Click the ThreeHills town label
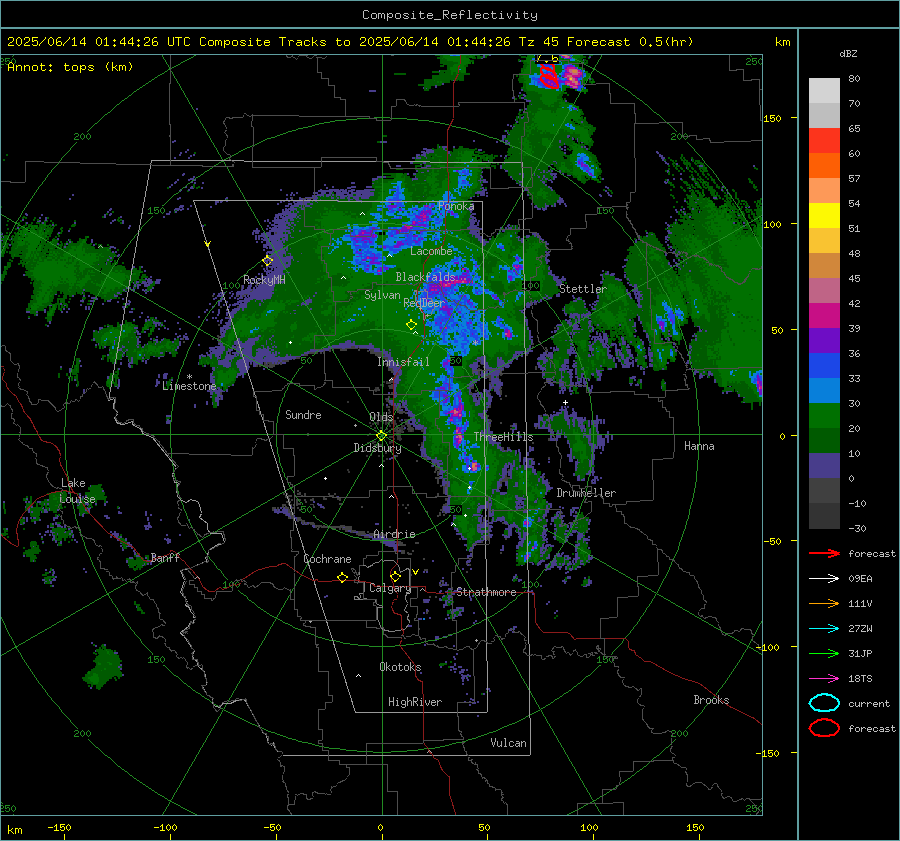900x841 pixels. click(503, 437)
